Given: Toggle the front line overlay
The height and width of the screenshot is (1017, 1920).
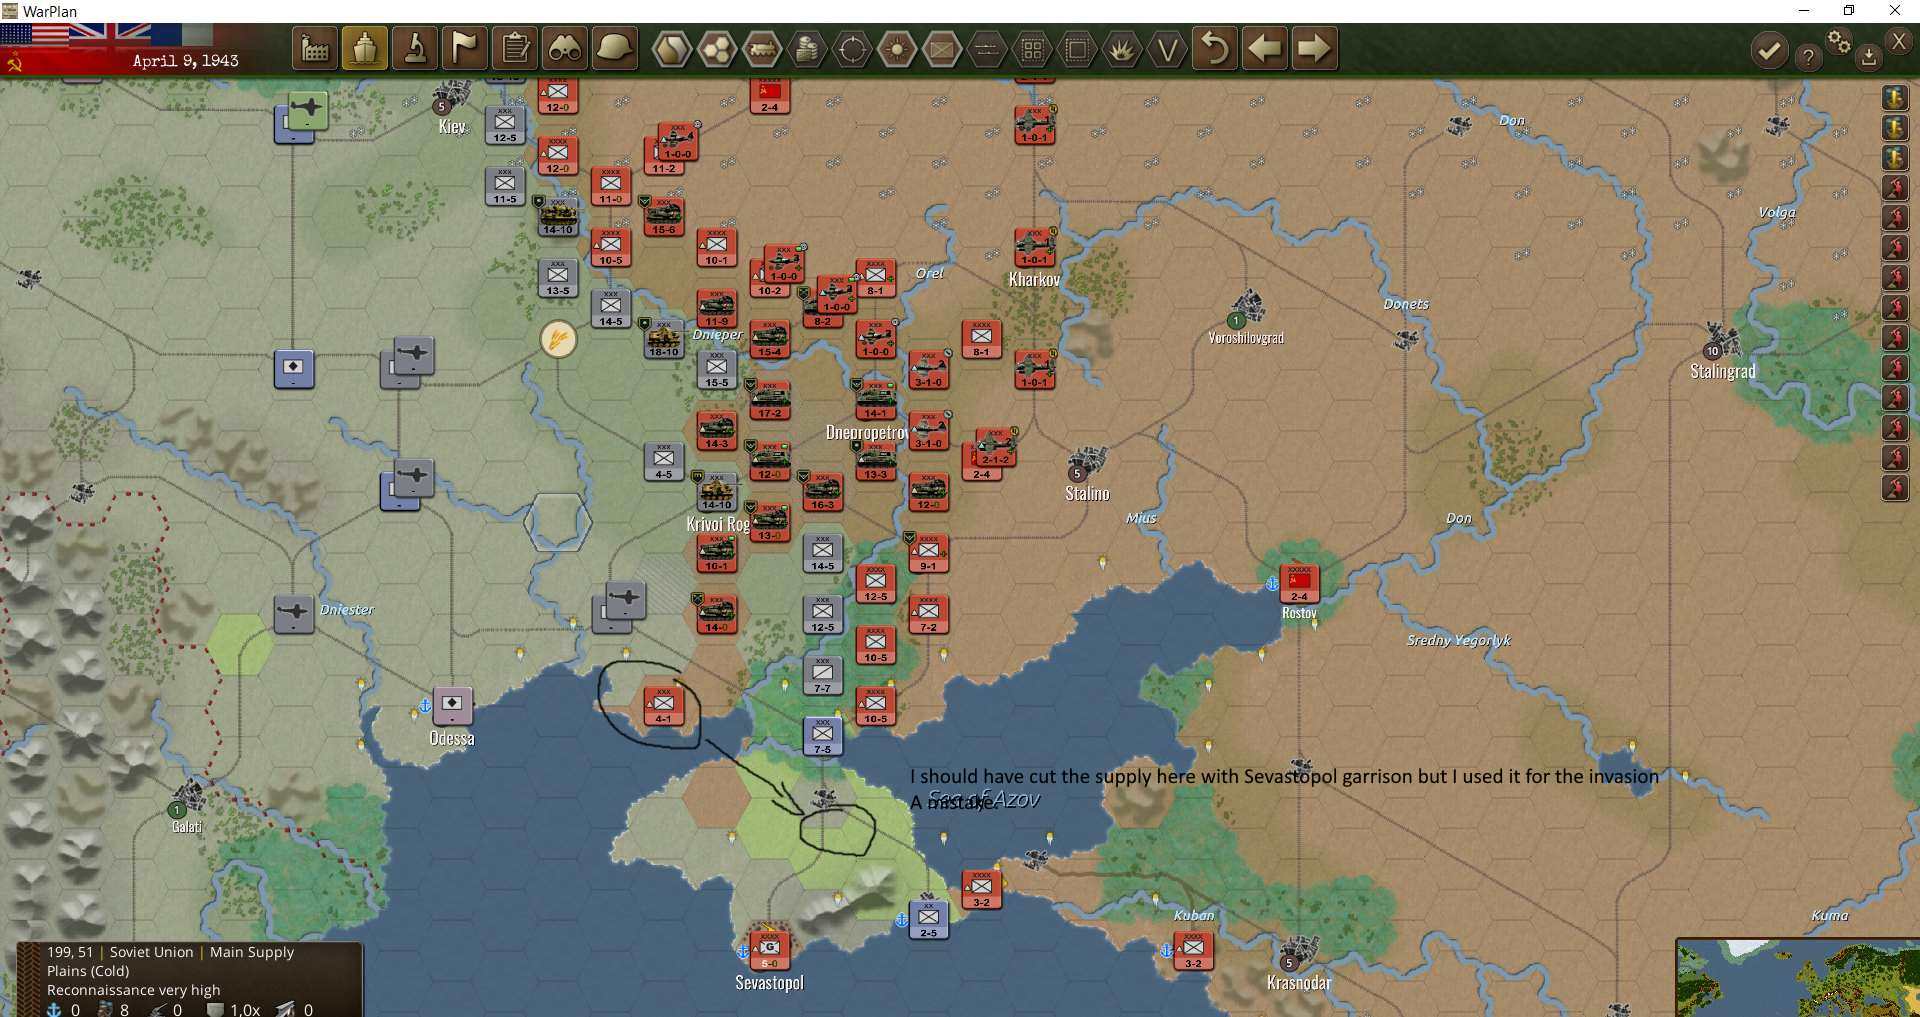Looking at the screenshot, I should coord(987,49).
